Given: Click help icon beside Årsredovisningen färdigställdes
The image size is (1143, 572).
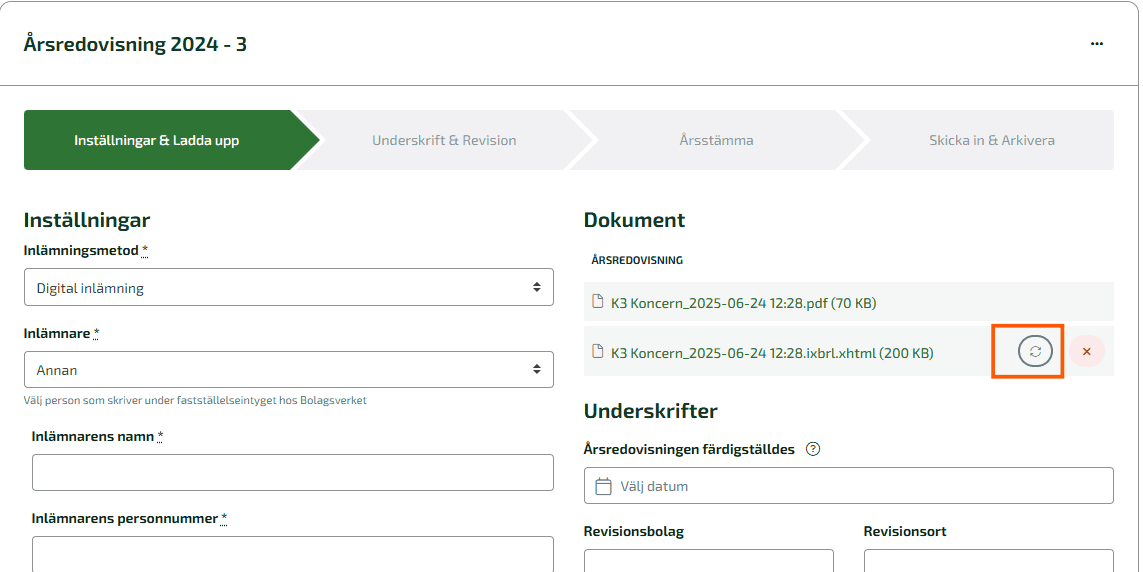Looking at the screenshot, I should (x=813, y=449).
